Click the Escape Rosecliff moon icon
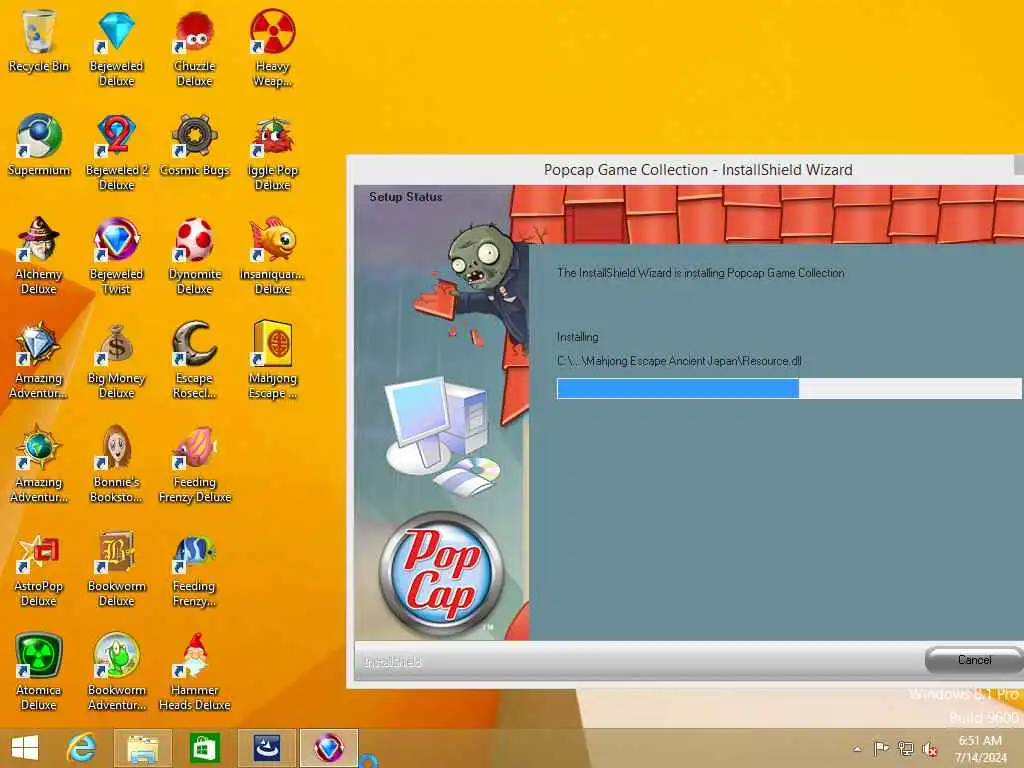 195,359
